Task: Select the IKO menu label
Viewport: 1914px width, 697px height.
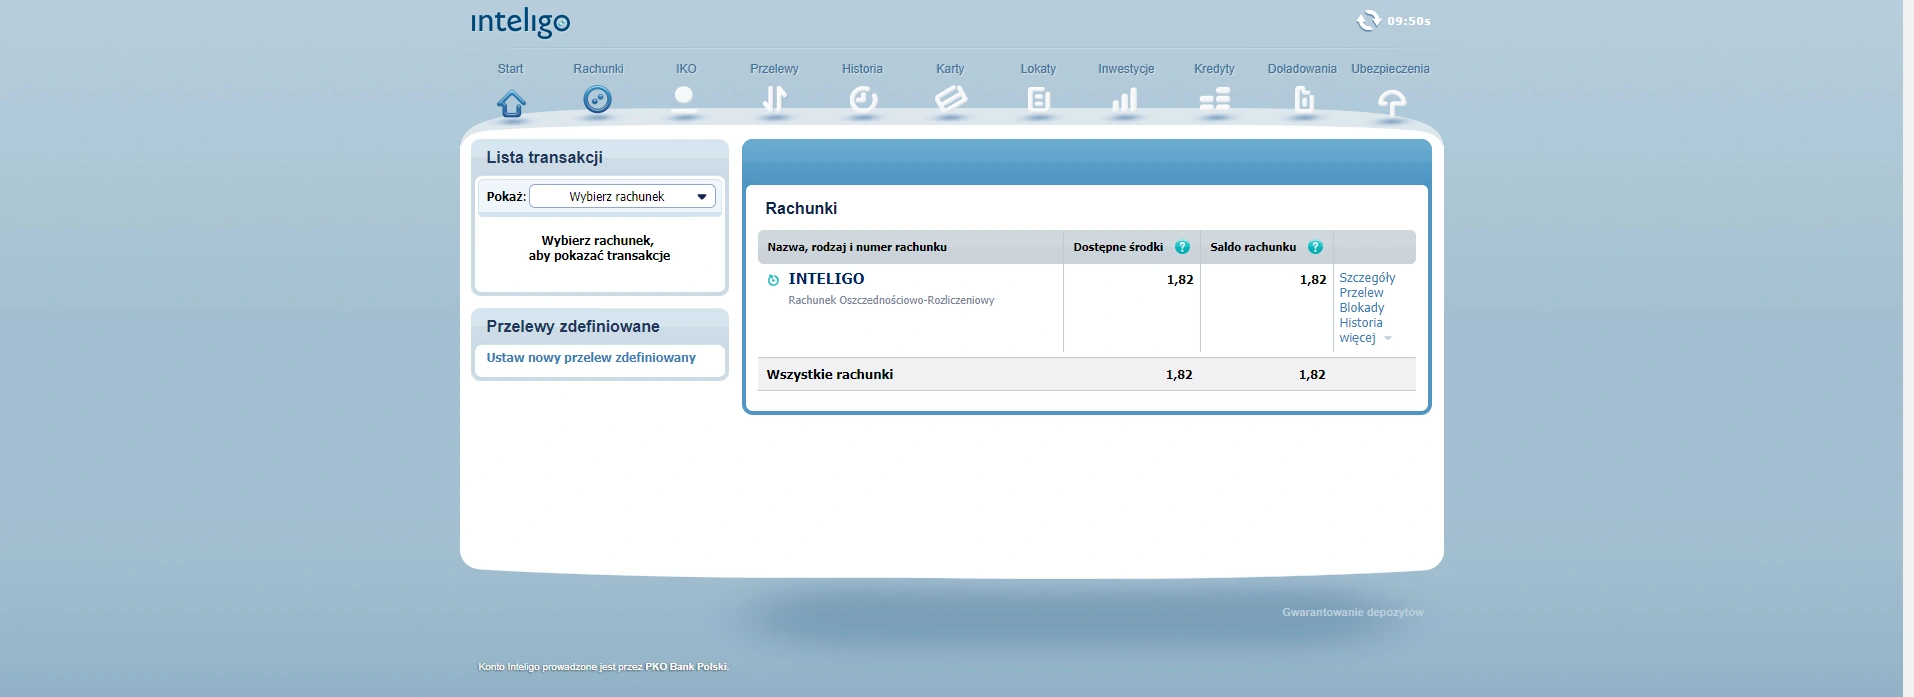Action: (686, 69)
